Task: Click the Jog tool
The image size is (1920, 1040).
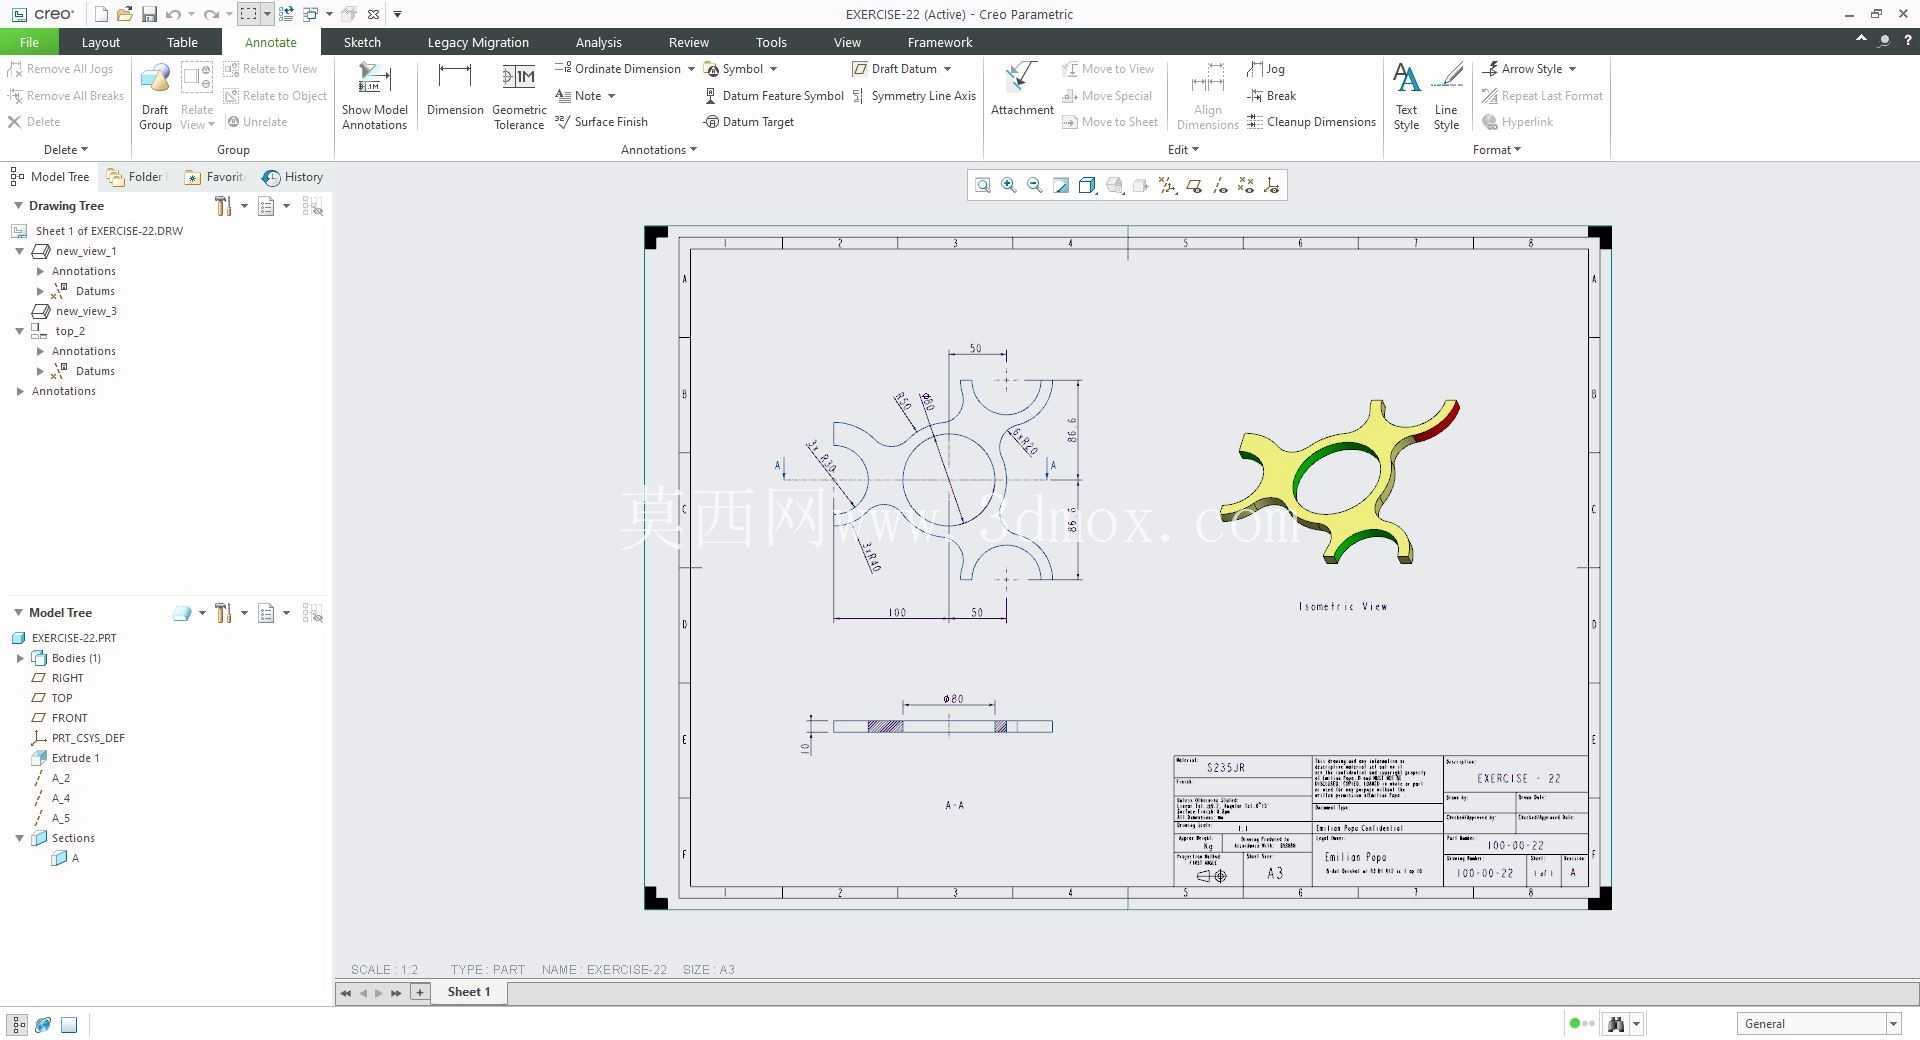Action: coord(1266,69)
